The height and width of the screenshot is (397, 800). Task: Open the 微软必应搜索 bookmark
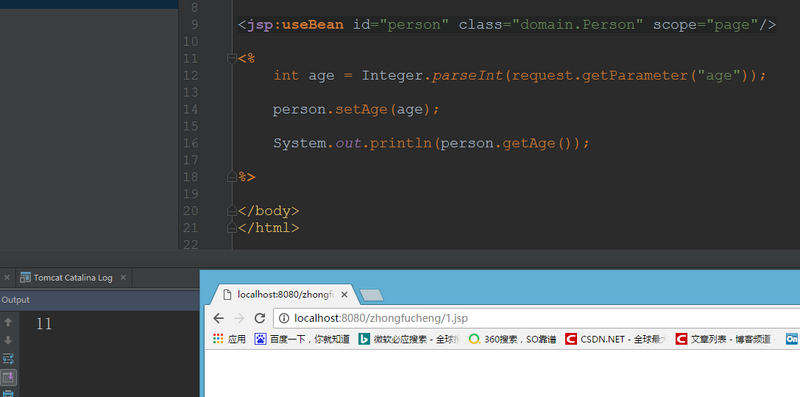[x=409, y=339]
